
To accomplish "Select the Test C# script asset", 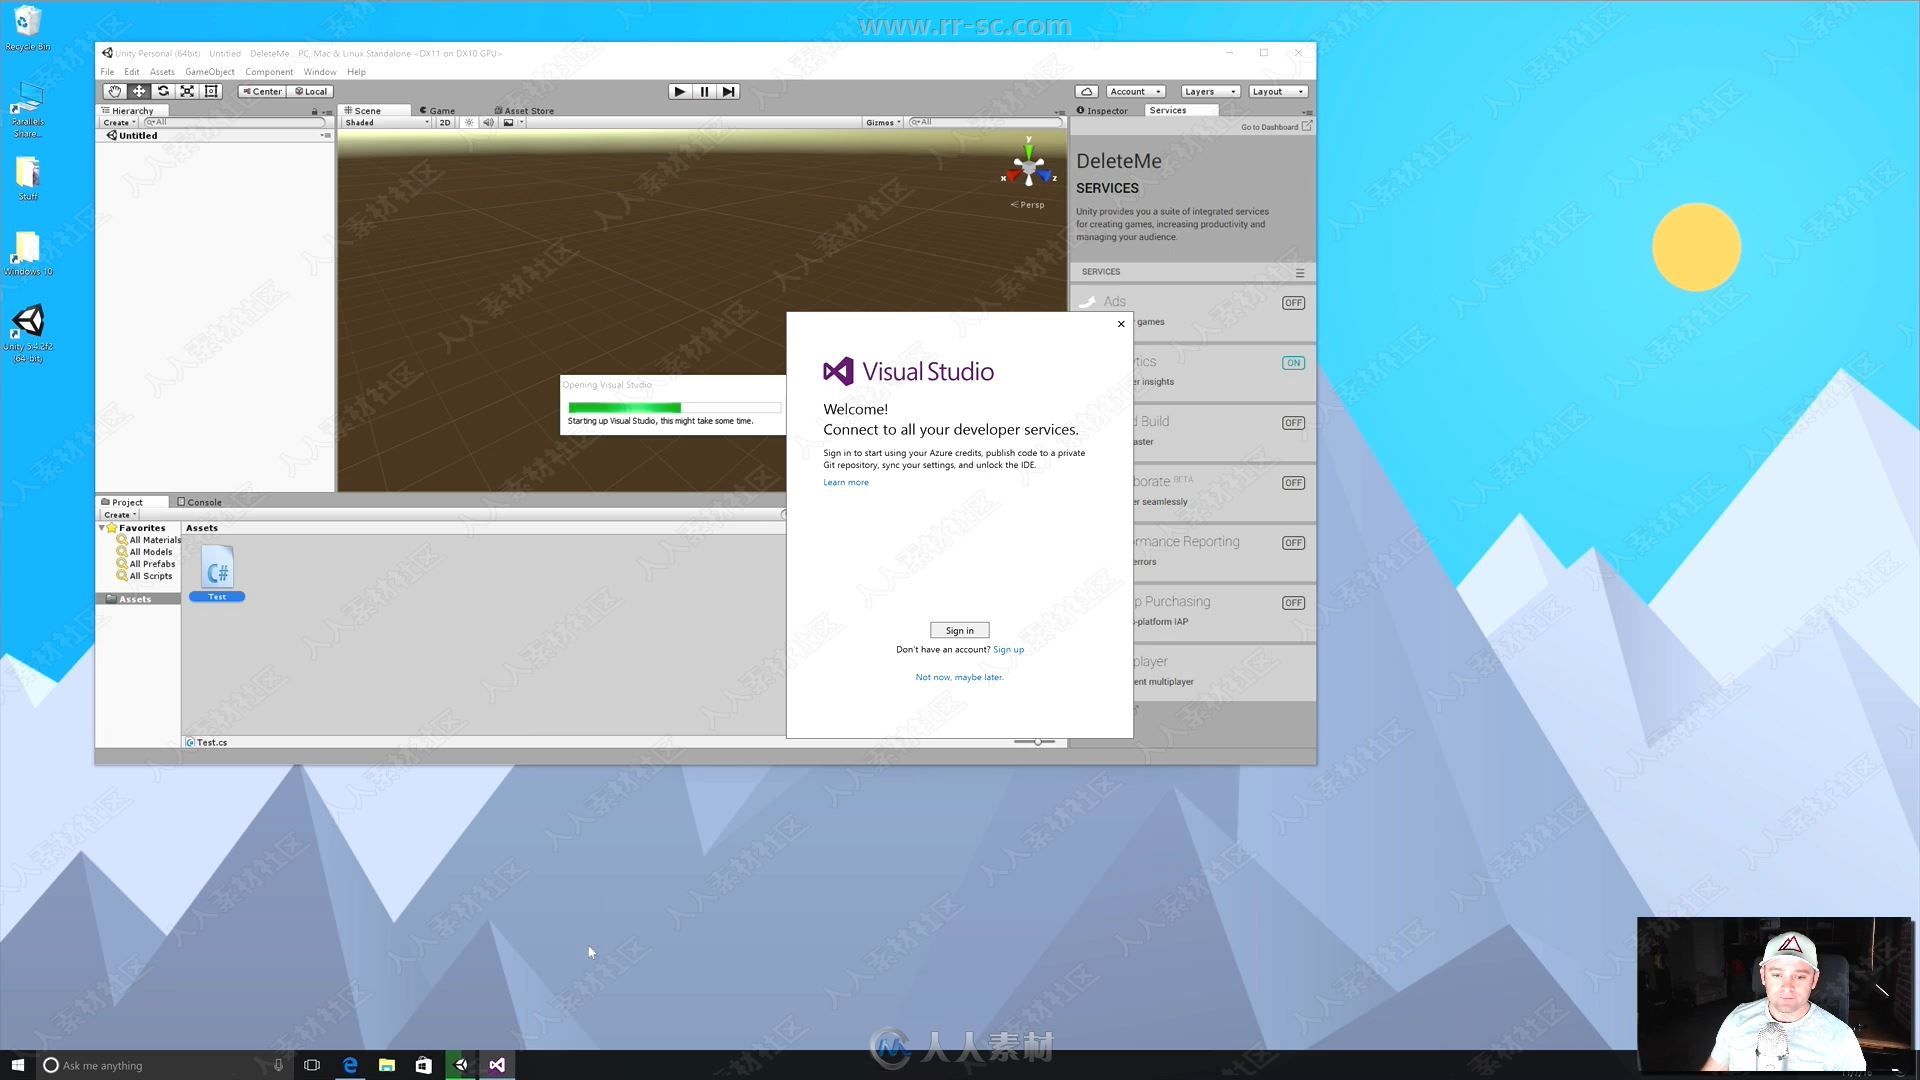I will 217,573.
